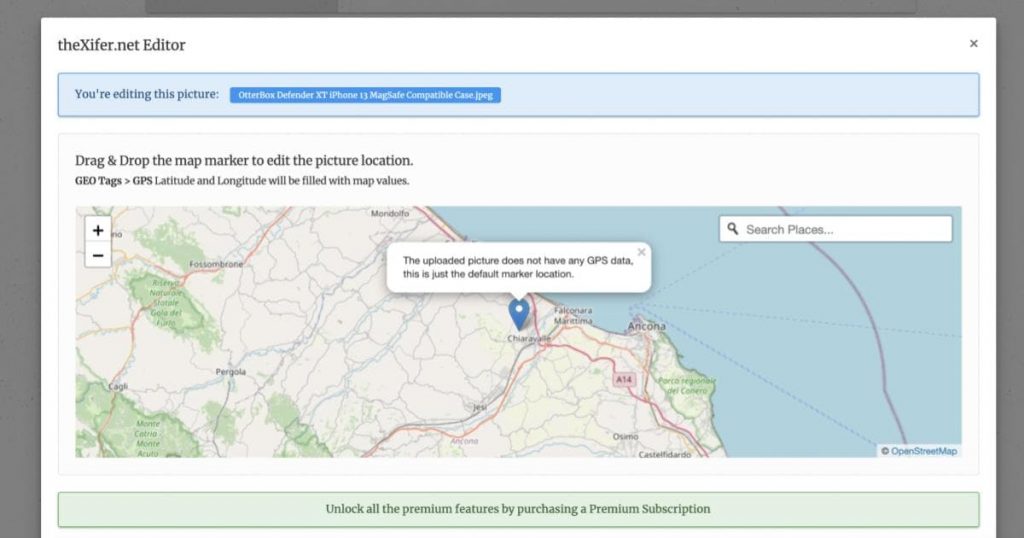Focus the Search Places input field
1024x538 pixels.
[836, 229]
